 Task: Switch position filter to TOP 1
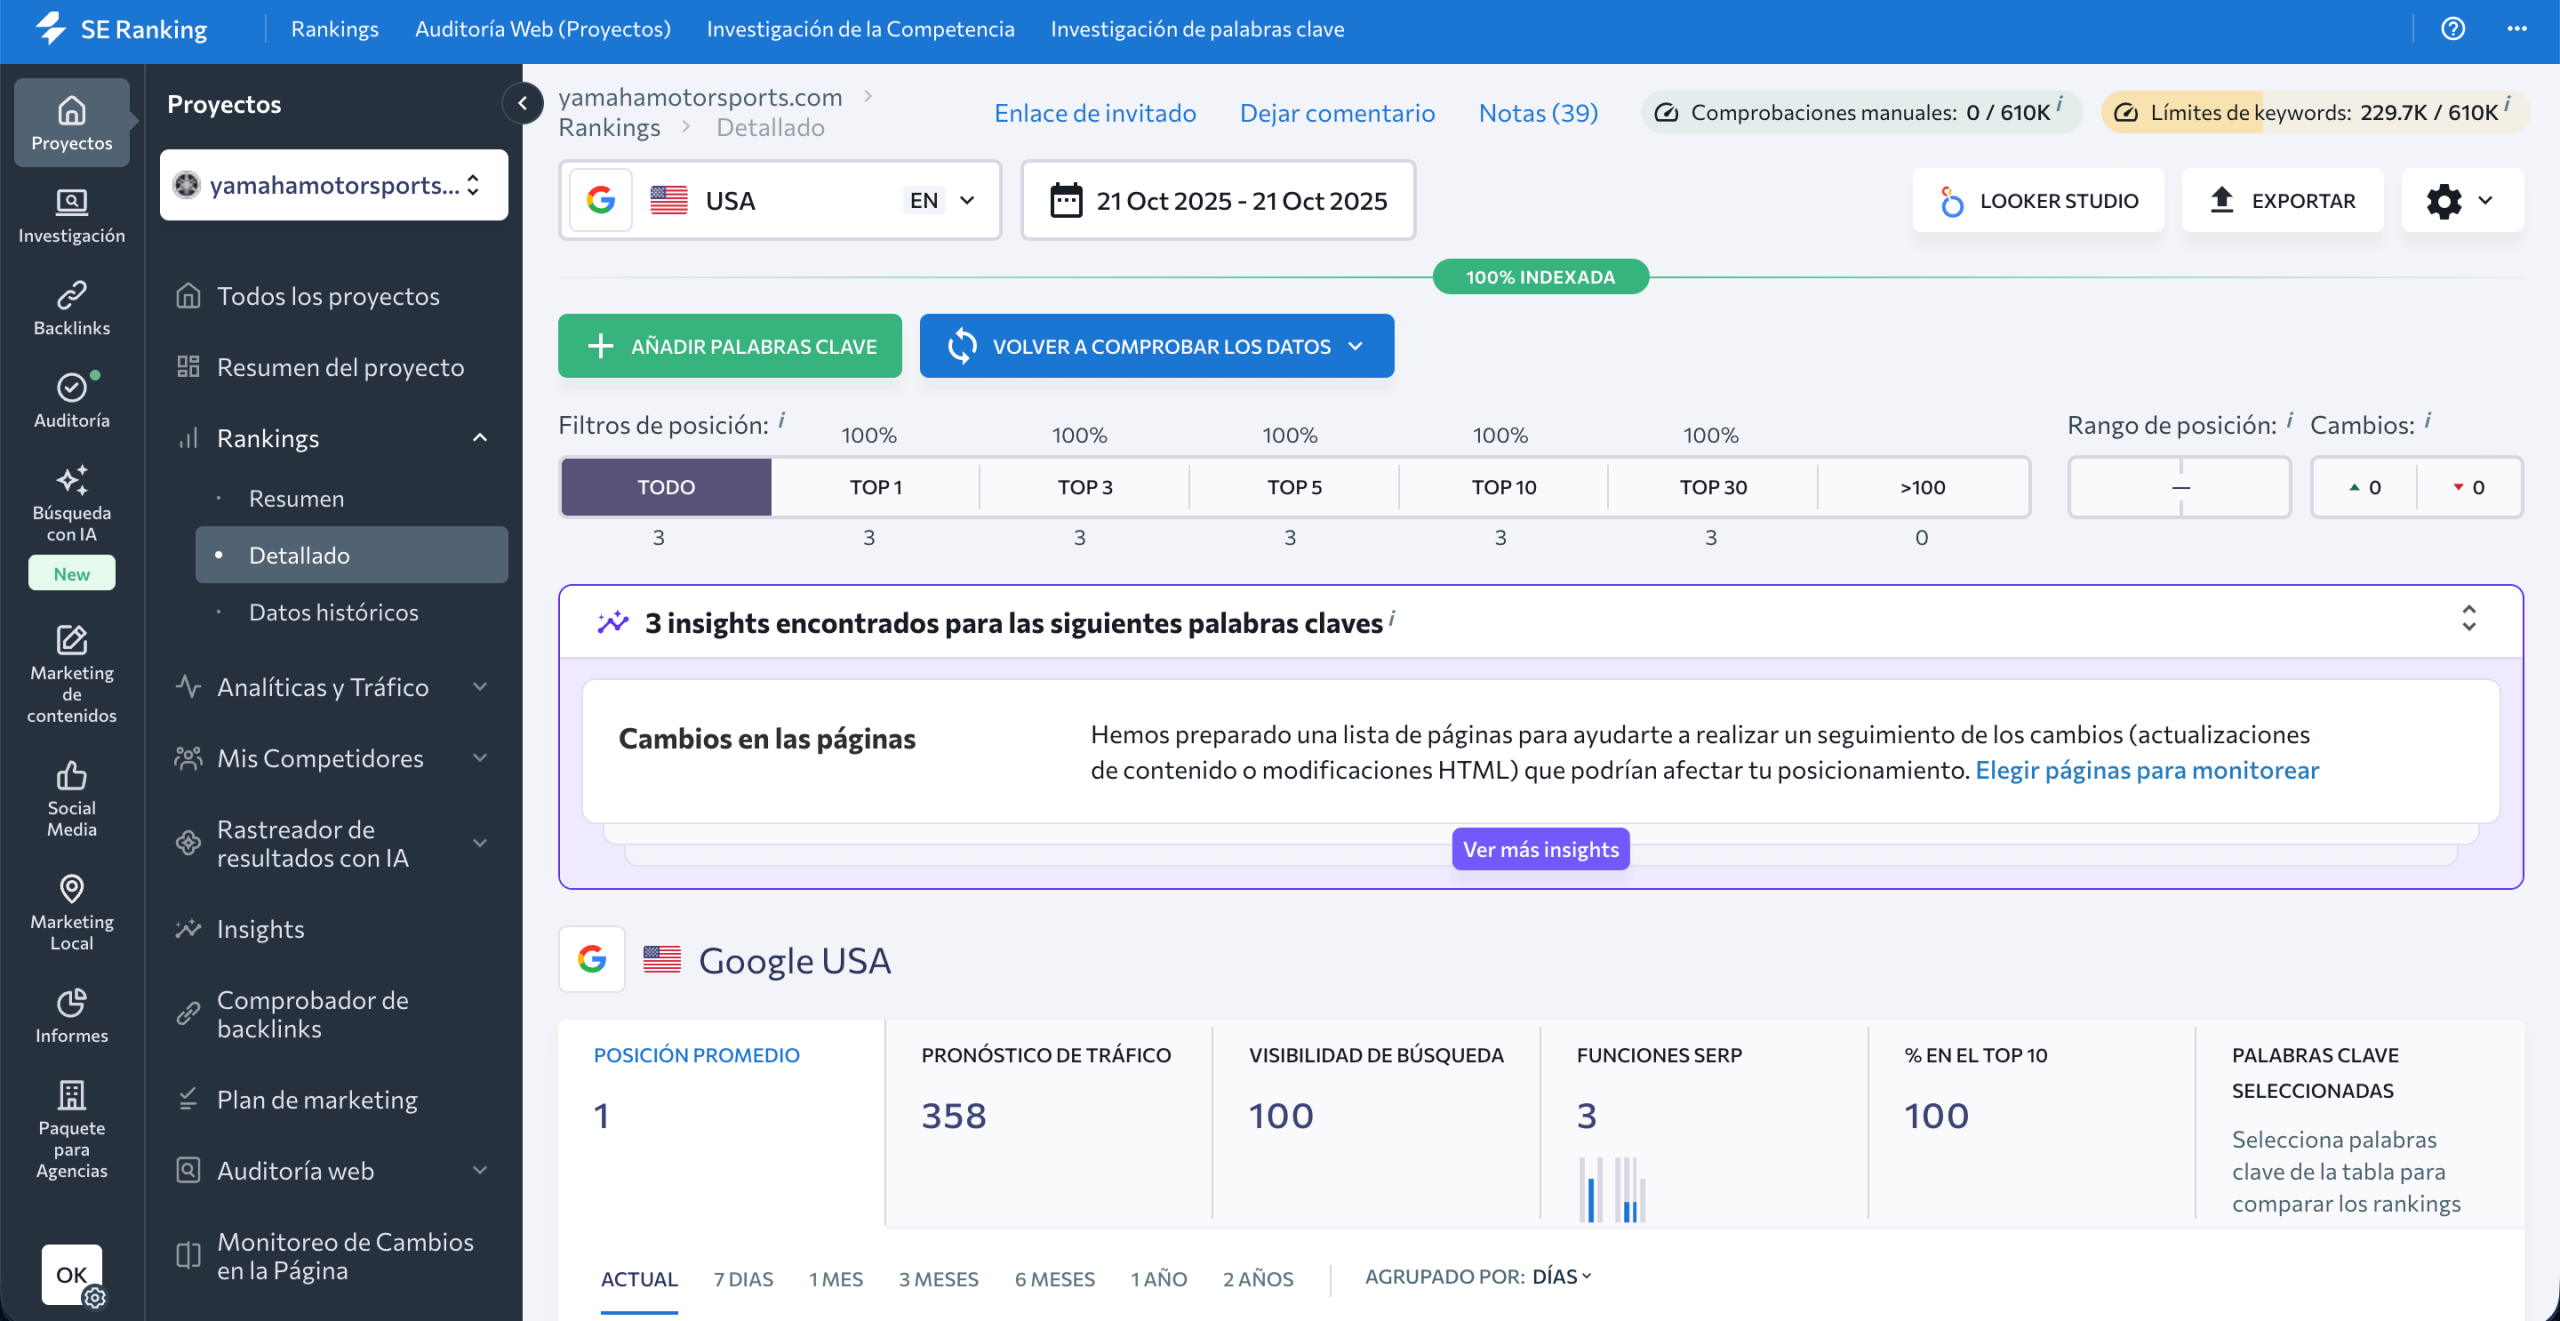[876, 487]
